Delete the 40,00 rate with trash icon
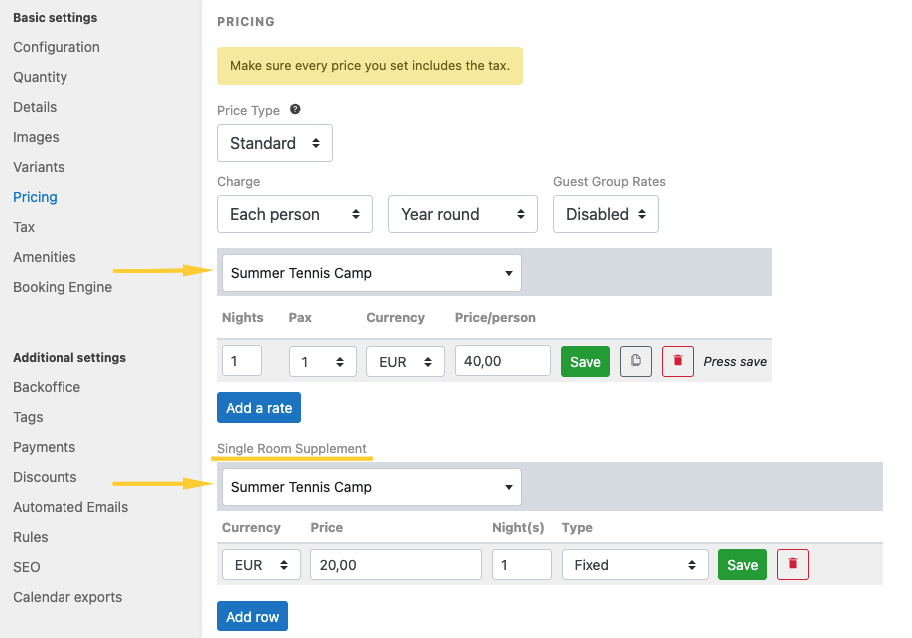Screen dimensions: 912x638 tap(677, 361)
